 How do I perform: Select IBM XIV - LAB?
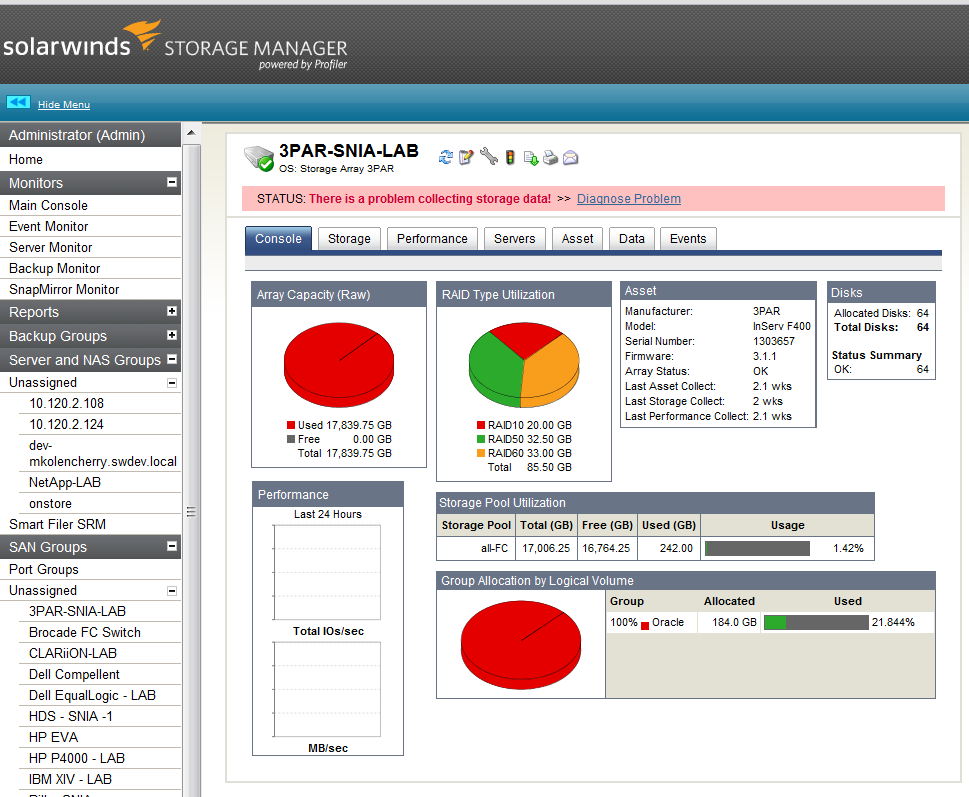tap(70, 780)
